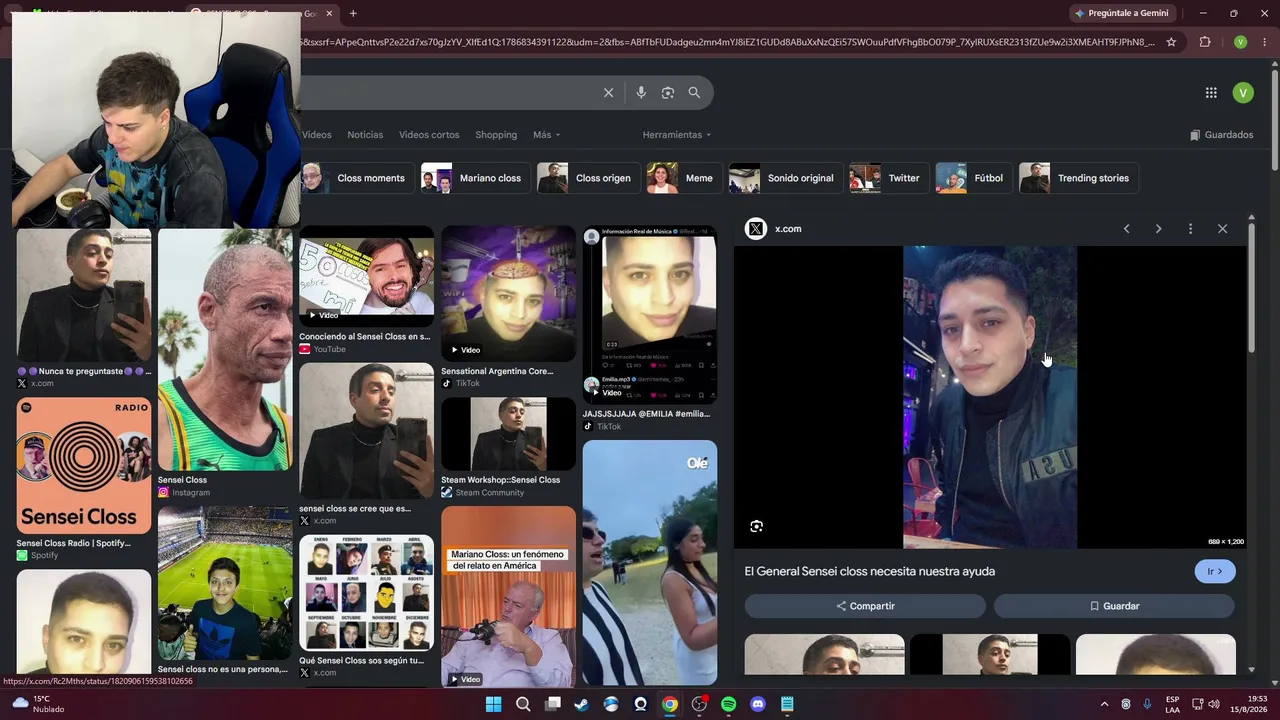The width and height of the screenshot is (1280, 720).
Task: Show hidden system tray icons
Action: pyautogui.click(x=1104, y=704)
